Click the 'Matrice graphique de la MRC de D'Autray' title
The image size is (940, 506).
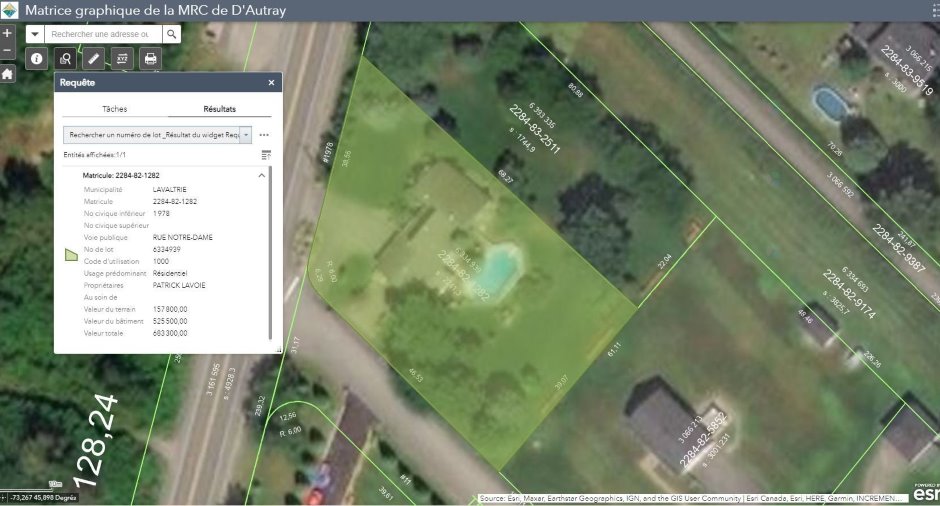155,10
